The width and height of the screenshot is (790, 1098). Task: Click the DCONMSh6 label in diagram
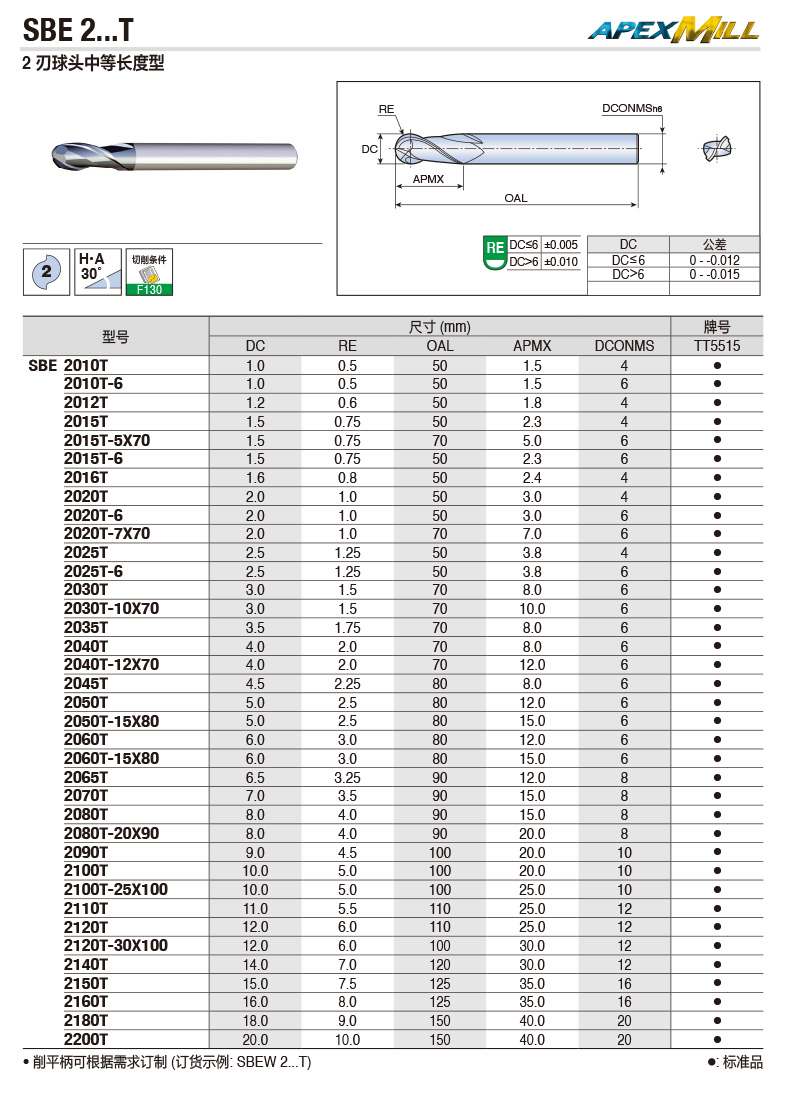632,109
